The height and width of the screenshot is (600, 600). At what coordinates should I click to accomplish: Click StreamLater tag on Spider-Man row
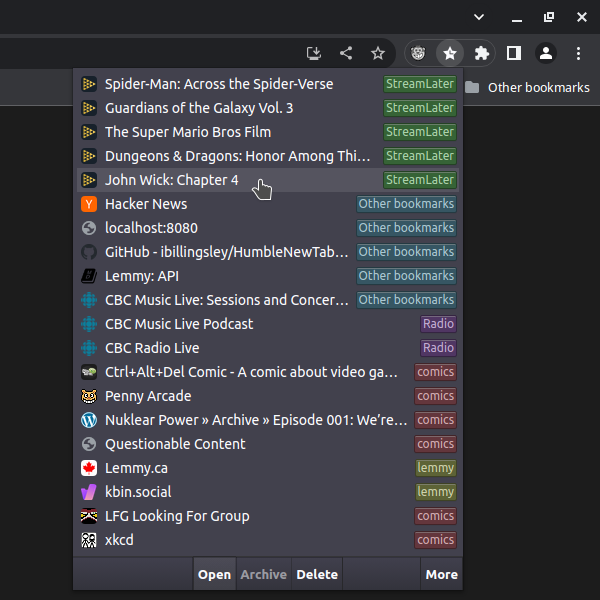pos(420,84)
